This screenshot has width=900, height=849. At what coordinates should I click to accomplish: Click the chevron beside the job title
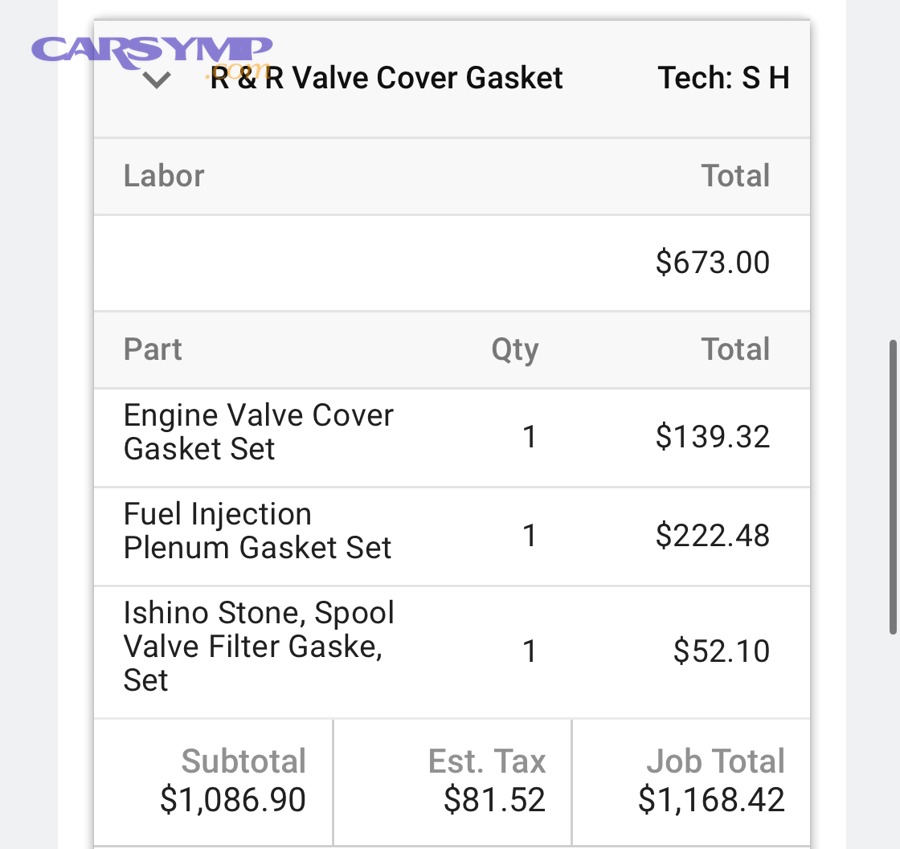click(x=155, y=78)
